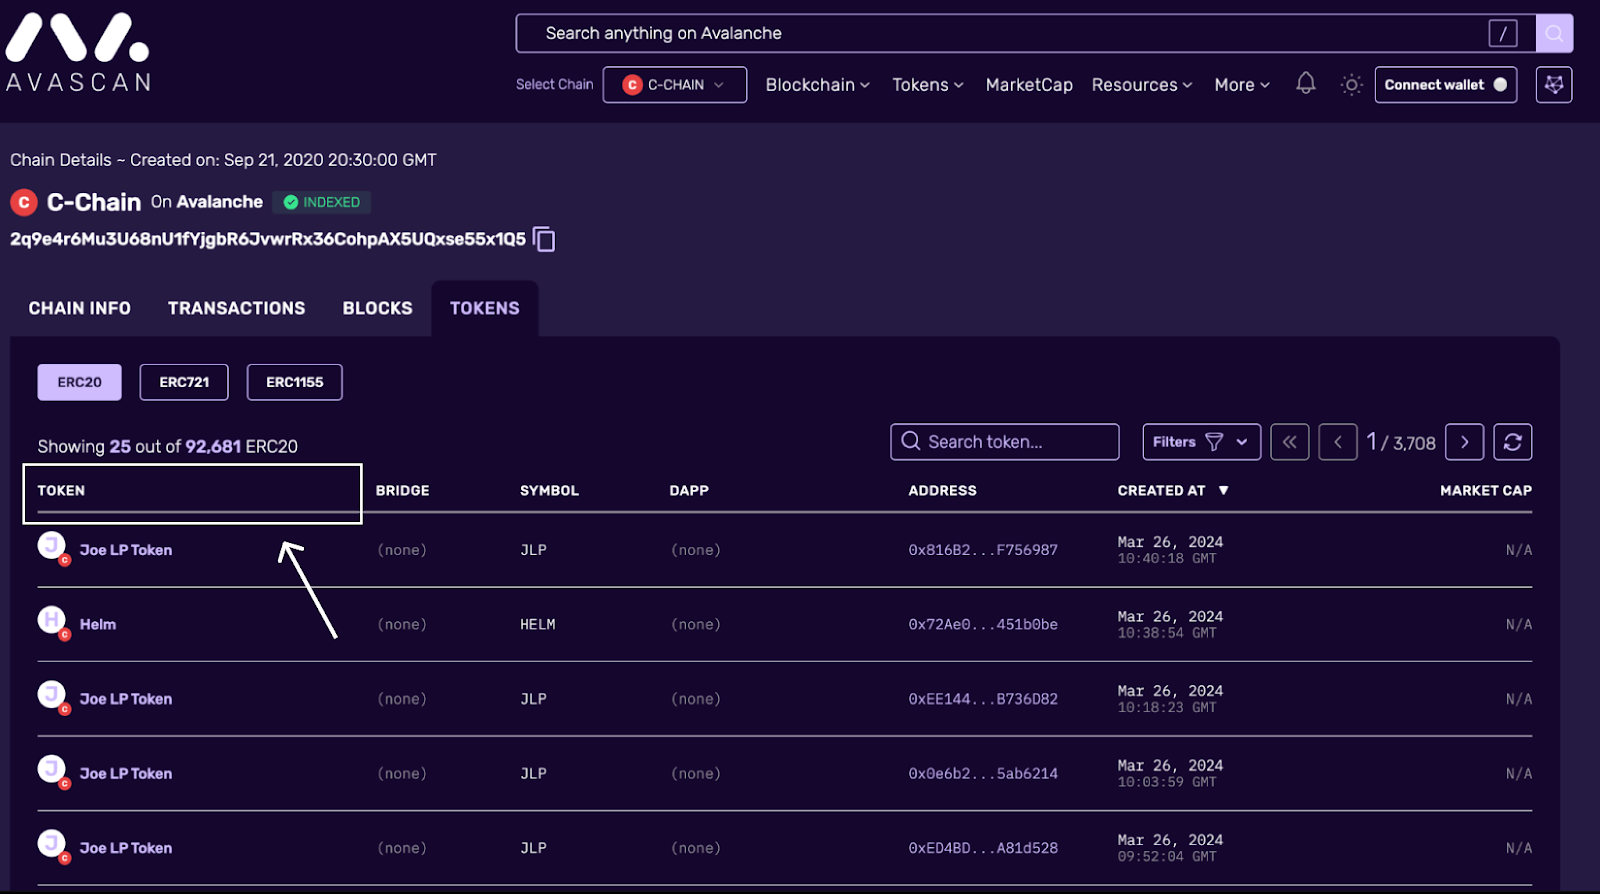Click Helm token avatar icon
The image size is (1600, 894).
tap(52, 621)
